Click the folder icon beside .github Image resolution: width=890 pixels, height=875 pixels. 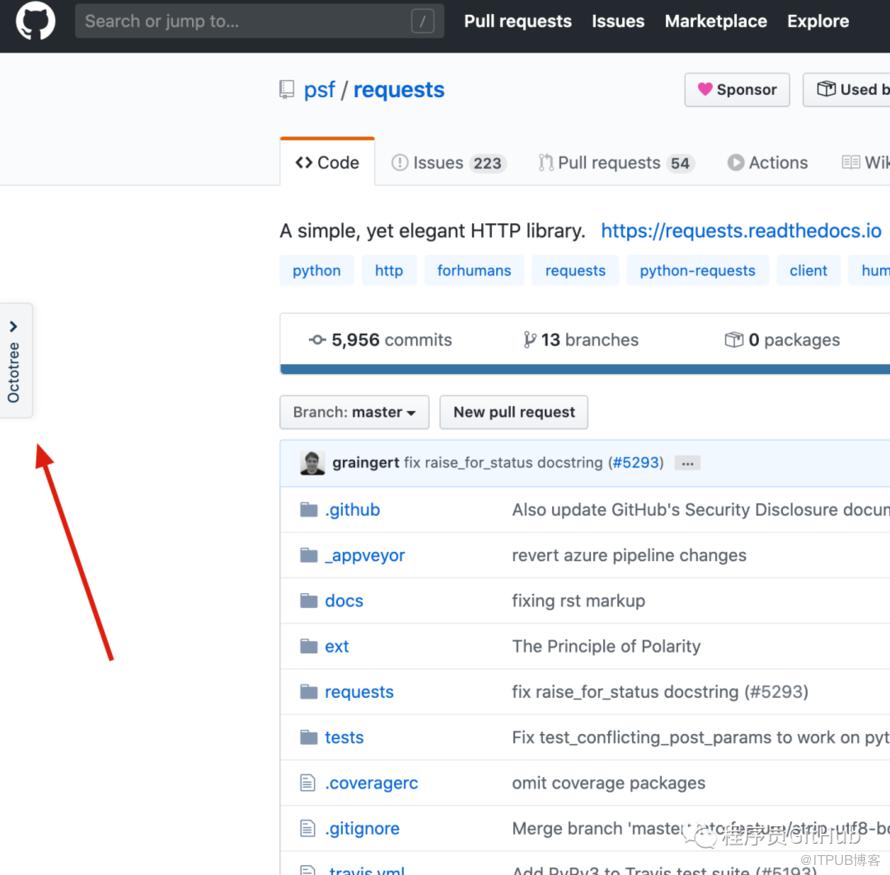[309, 510]
